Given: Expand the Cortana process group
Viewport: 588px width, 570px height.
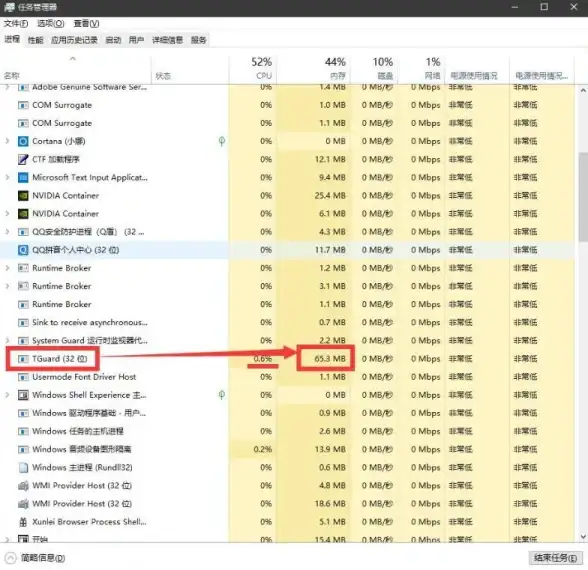Looking at the screenshot, I should pyautogui.click(x=7, y=141).
